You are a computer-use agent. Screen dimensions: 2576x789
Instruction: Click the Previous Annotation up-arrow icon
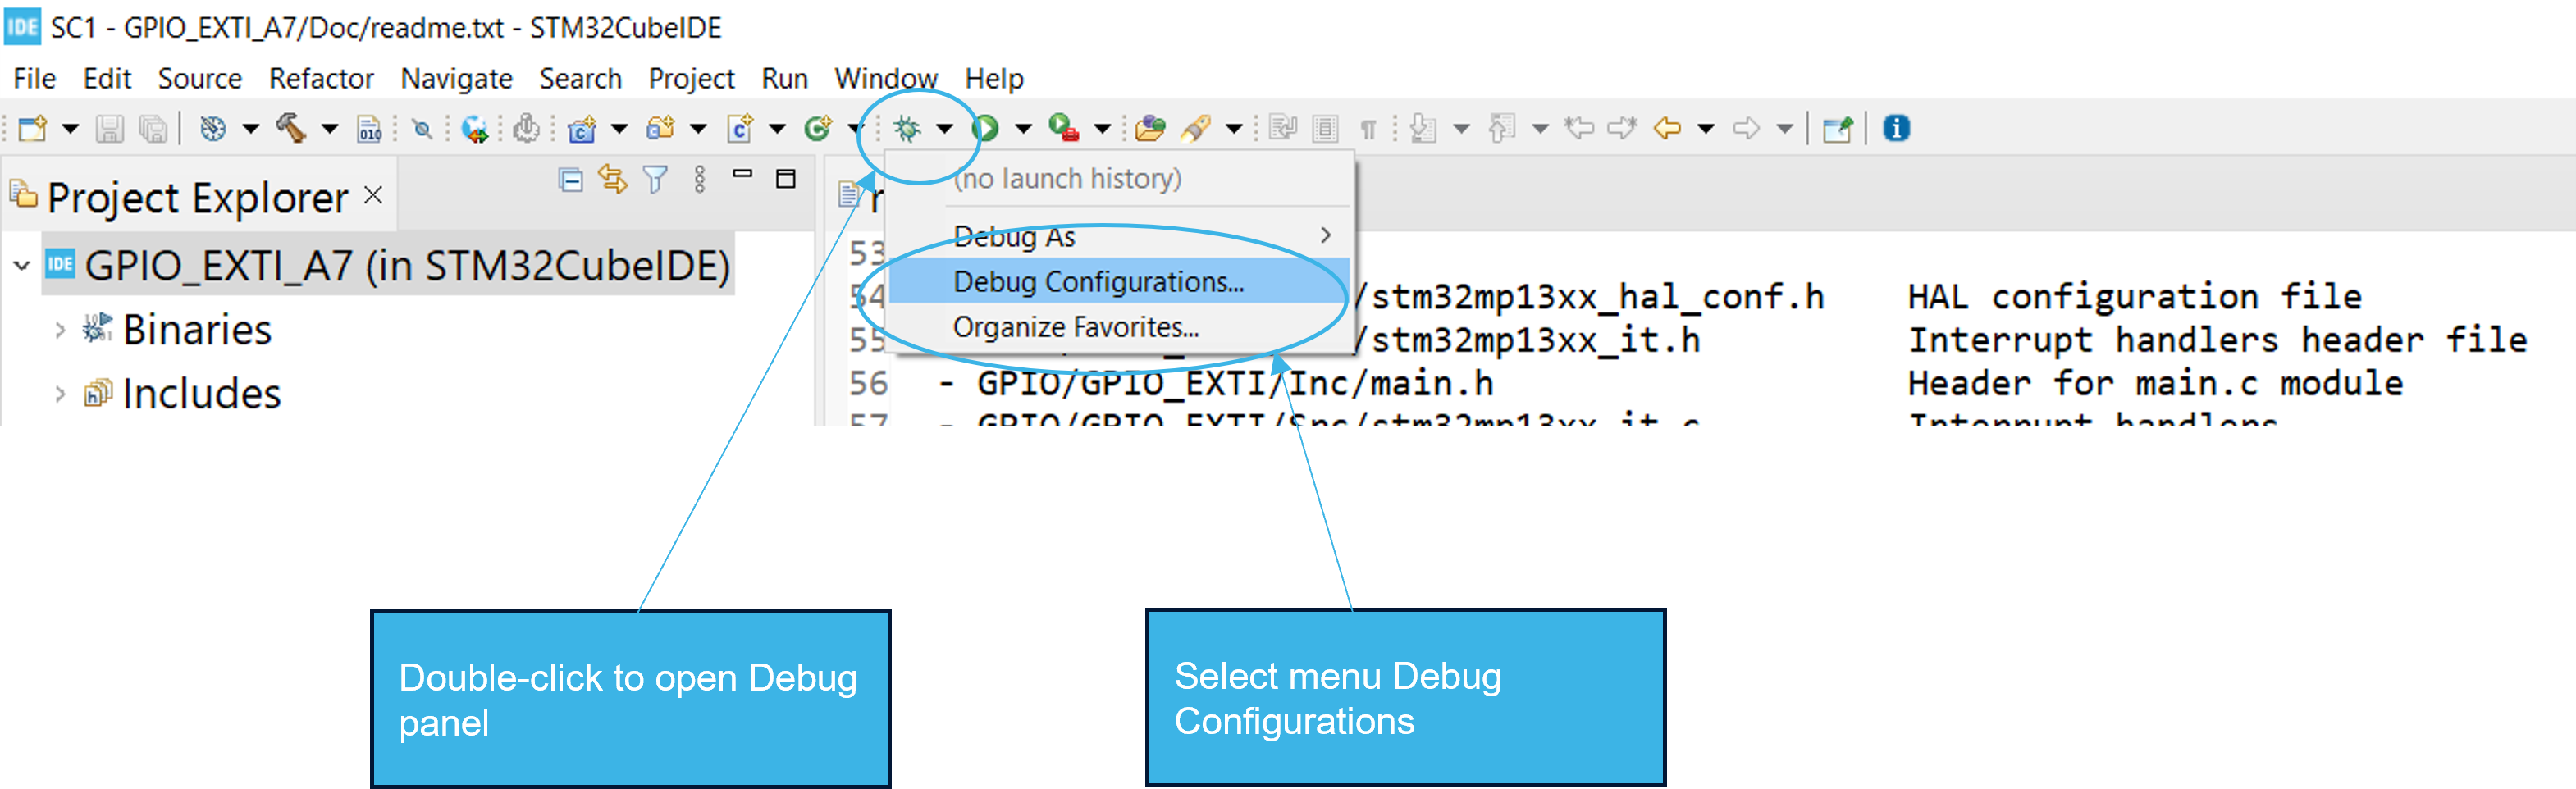click(x=1501, y=128)
